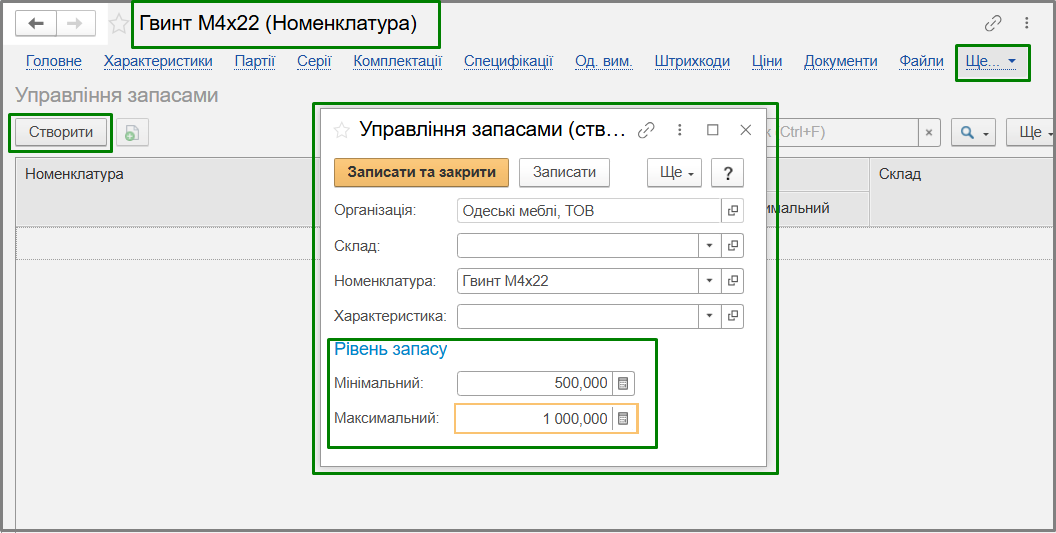Click the copy-record icon beside Створити
The height and width of the screenshot is (533, 1056).
[x=132, y=132]
